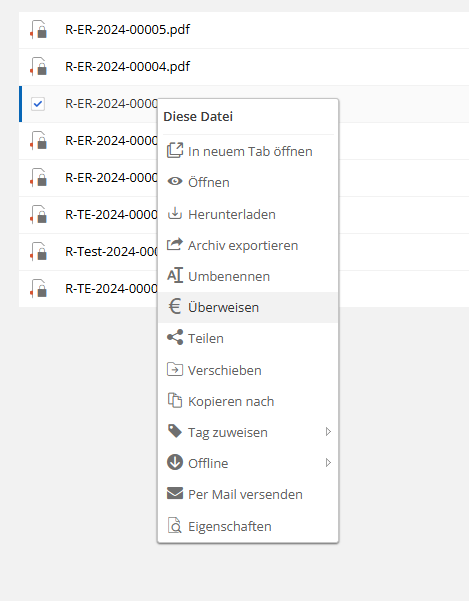This screenshot has height=601, width=469.
Task: Expand the Tag zuweisen submenu arrow
Action: coord(328,432)
